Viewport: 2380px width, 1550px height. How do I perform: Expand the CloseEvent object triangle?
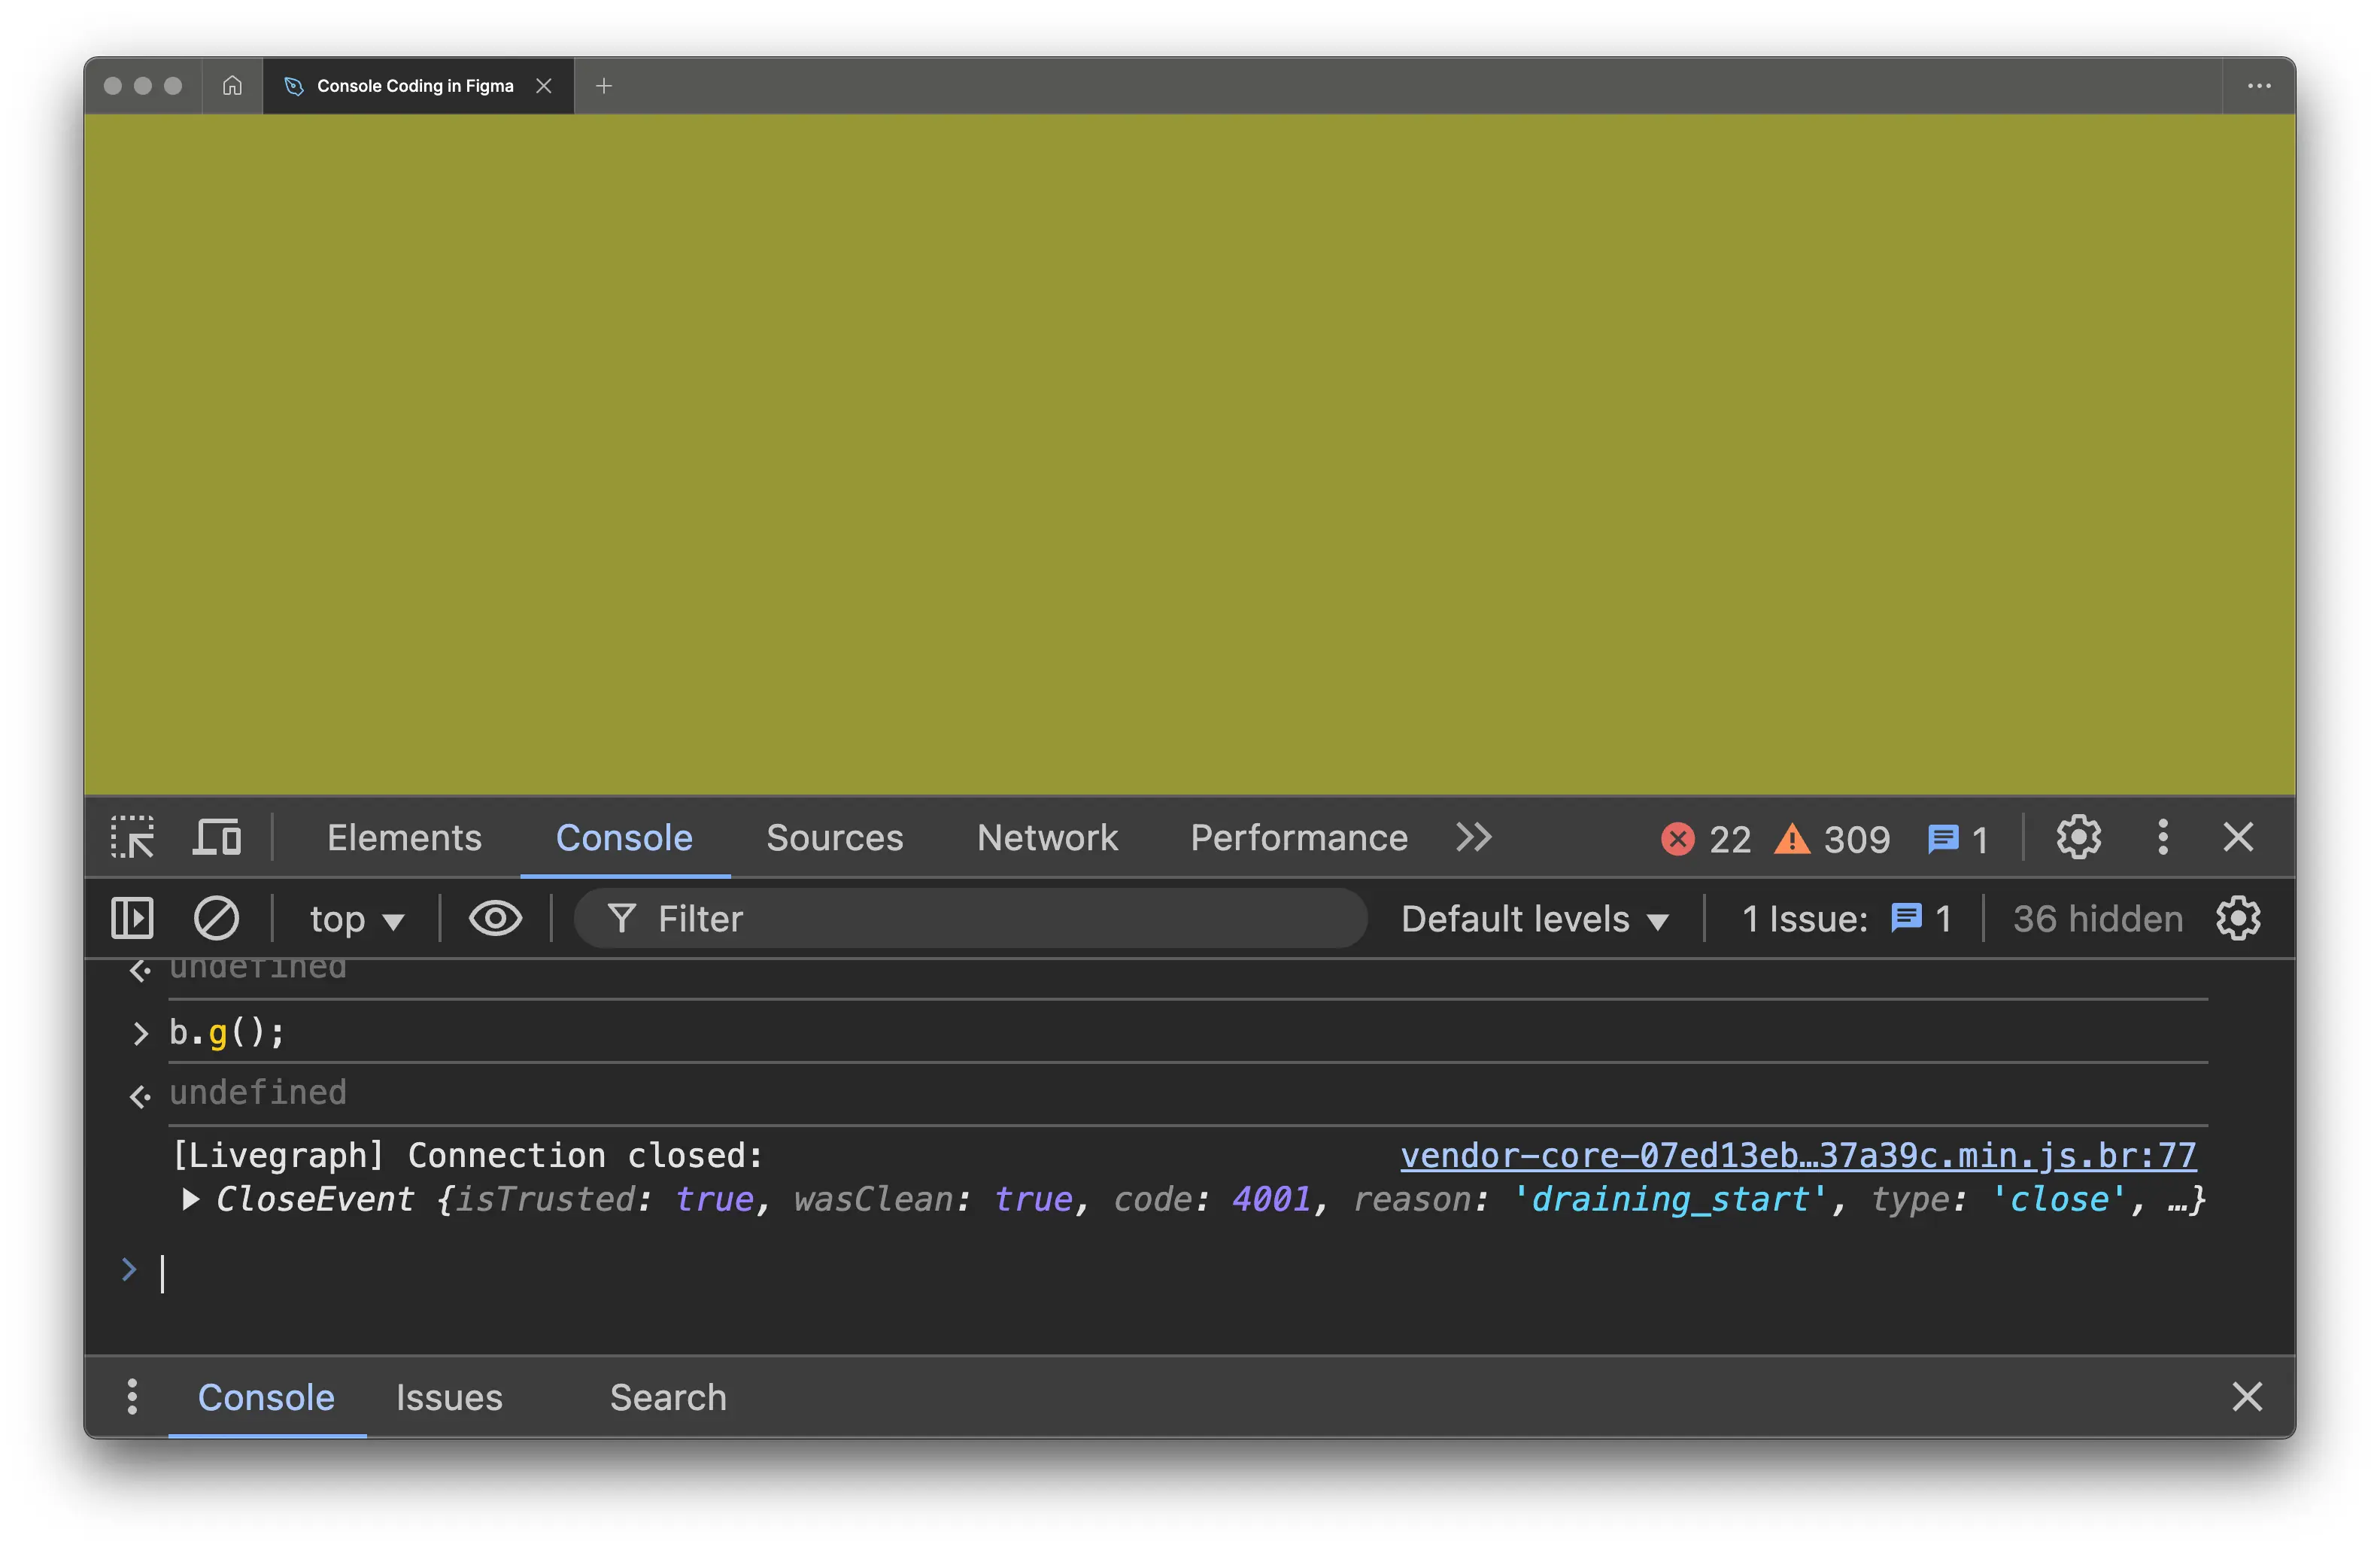point(190,1199)
